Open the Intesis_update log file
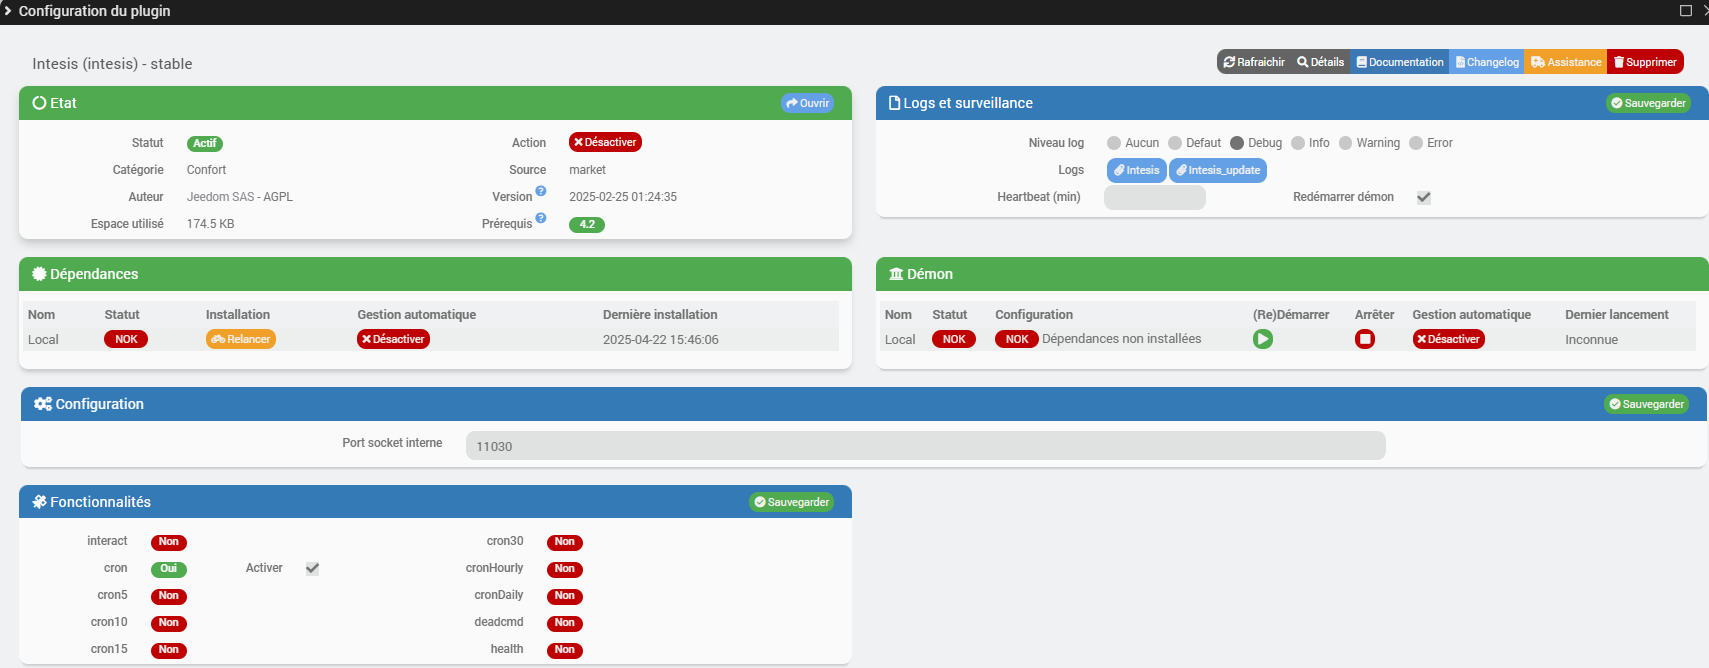Image resolution: width=1709 pixels, height=668 pixels. 1218,170
